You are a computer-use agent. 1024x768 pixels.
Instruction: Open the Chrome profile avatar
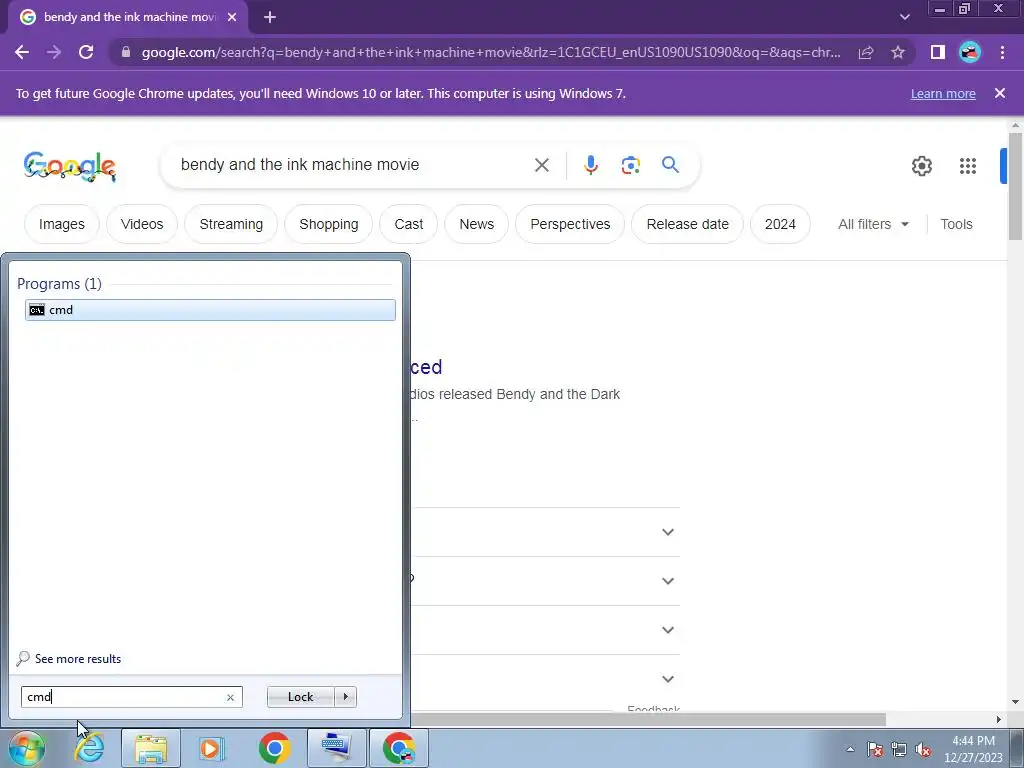[x=970, y=52]
